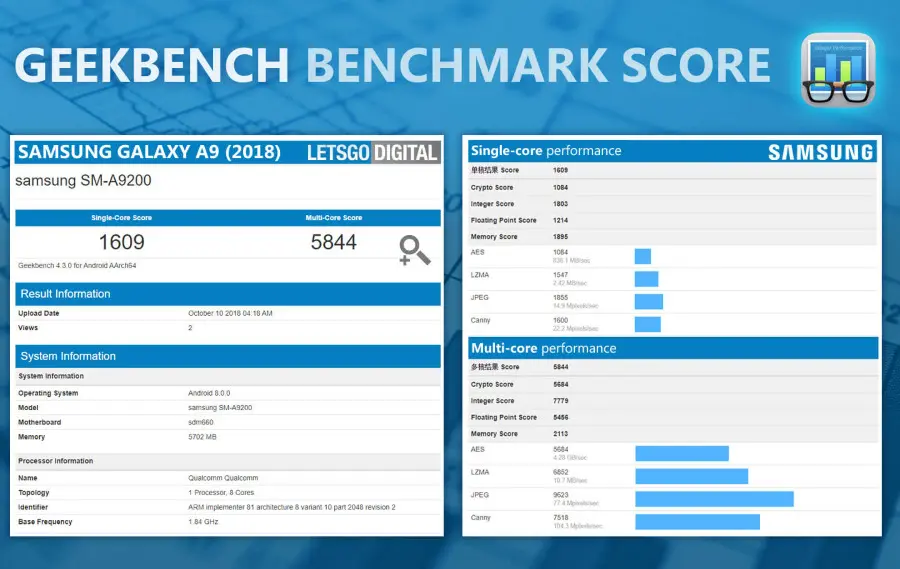Image resolution: width=900 pixels, height=569 pixels.
Task: Click the magnifier zoom-in icon
Action: [414, 251]
